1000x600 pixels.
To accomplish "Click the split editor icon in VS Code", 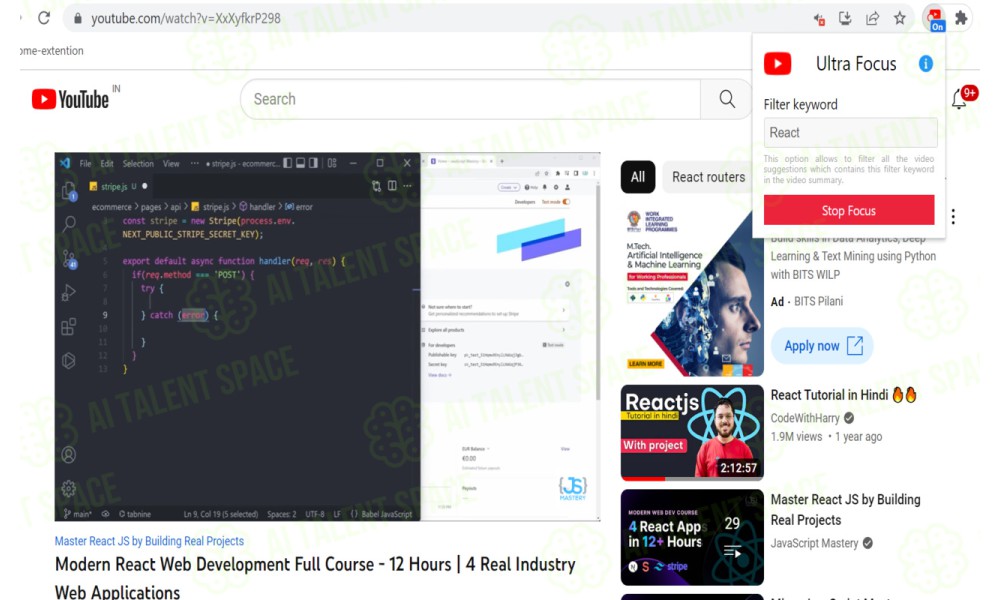I will [x=392, y=186].
